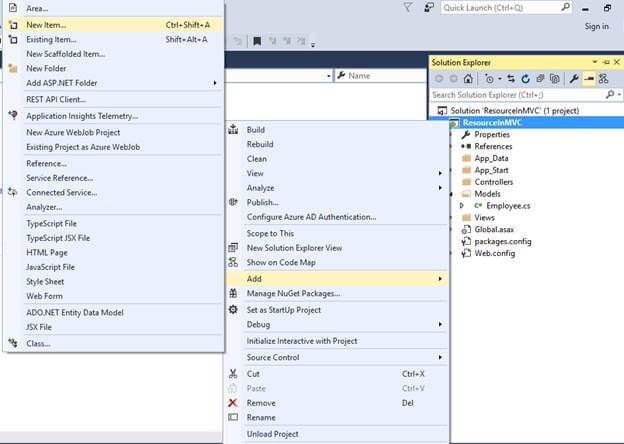
Task: Select Global.asax file in tree
Action: click(x=494, y=229)
